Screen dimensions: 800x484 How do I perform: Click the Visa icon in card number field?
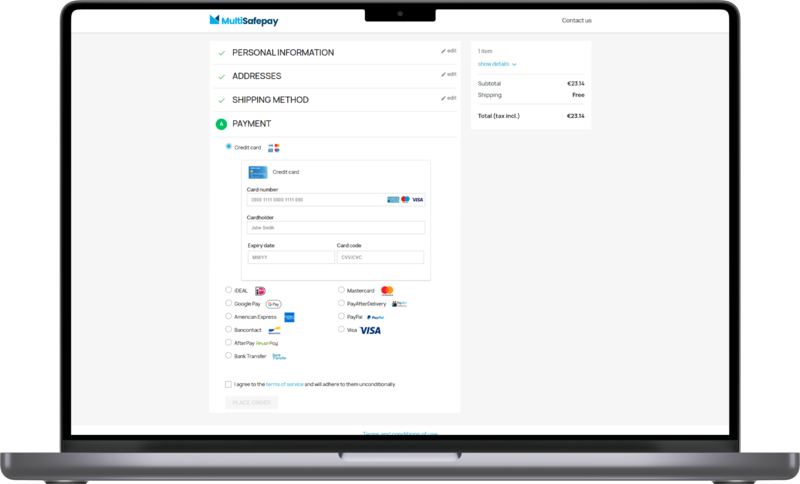[x=418, y=199]
